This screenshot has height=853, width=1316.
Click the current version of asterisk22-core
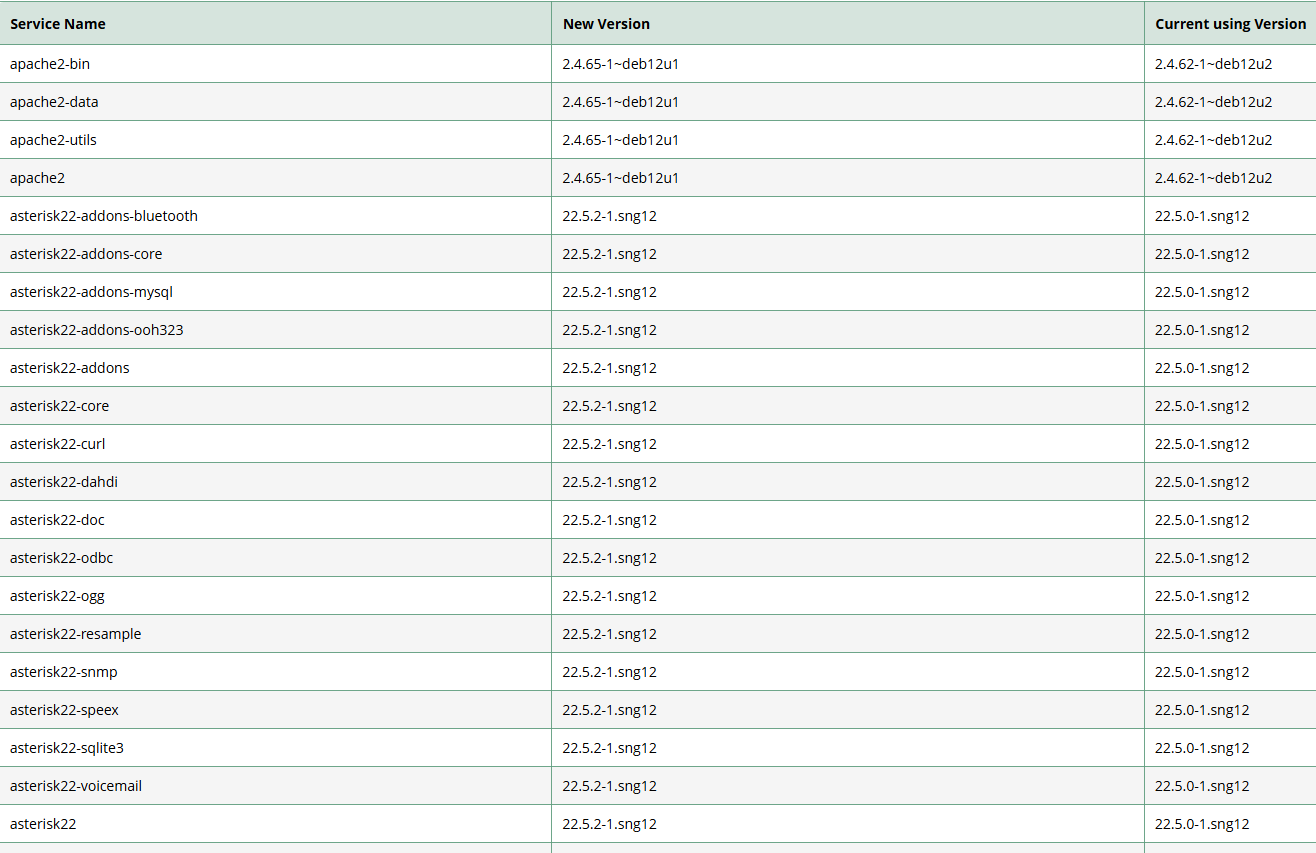pyautogui.click(x=1202, y=406)
